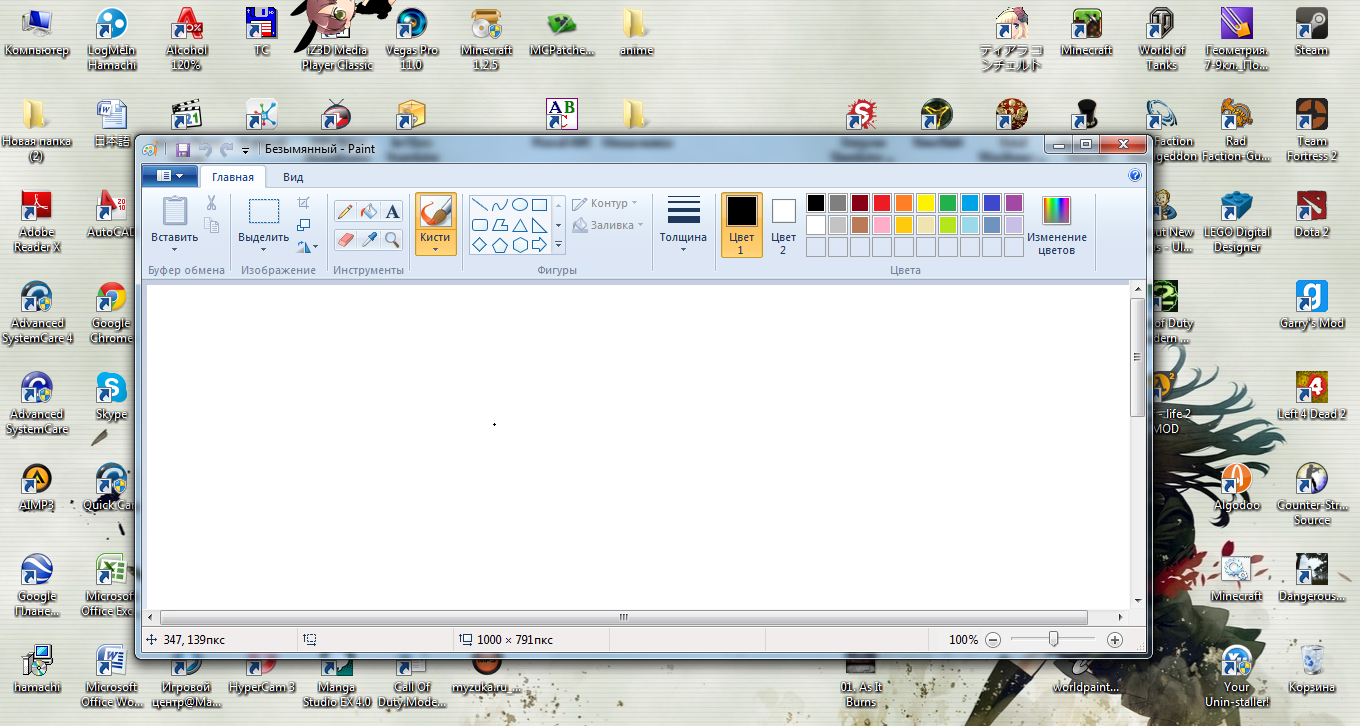Choose the Triangle shape
This screenshot has width=1360, height=726.
pyautogui.click(x=520, y=225)
